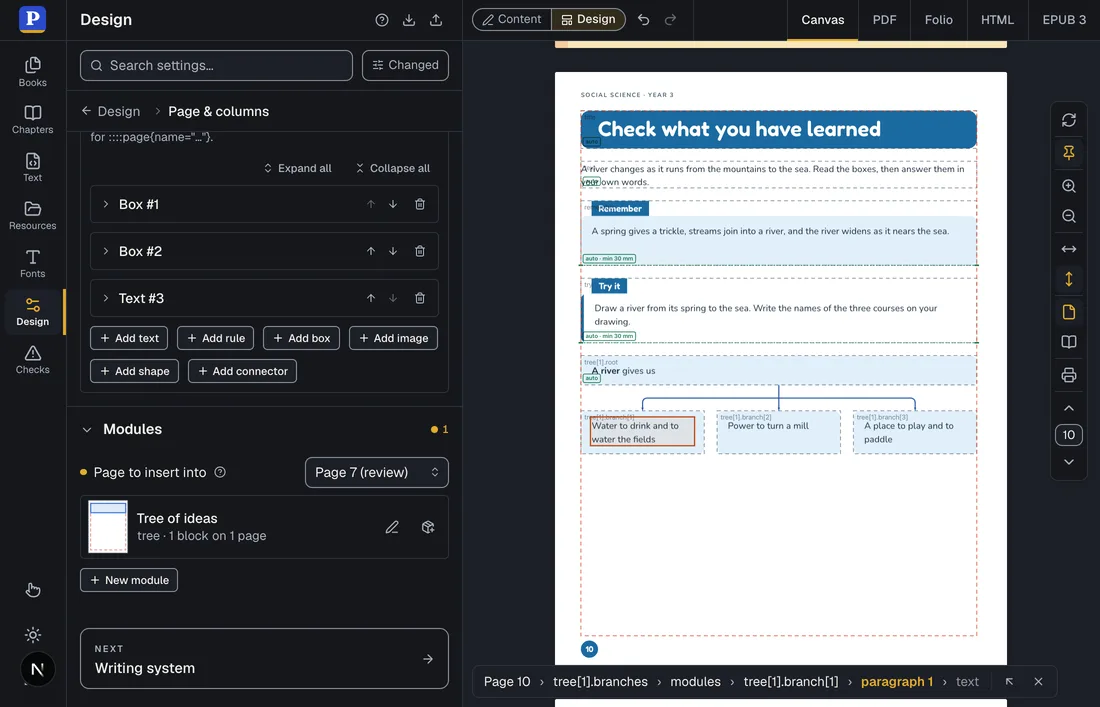Viewport: 1100px width, 707px height.
Task: Toggle the hand pan tool
Action: [x=32, y=590]
